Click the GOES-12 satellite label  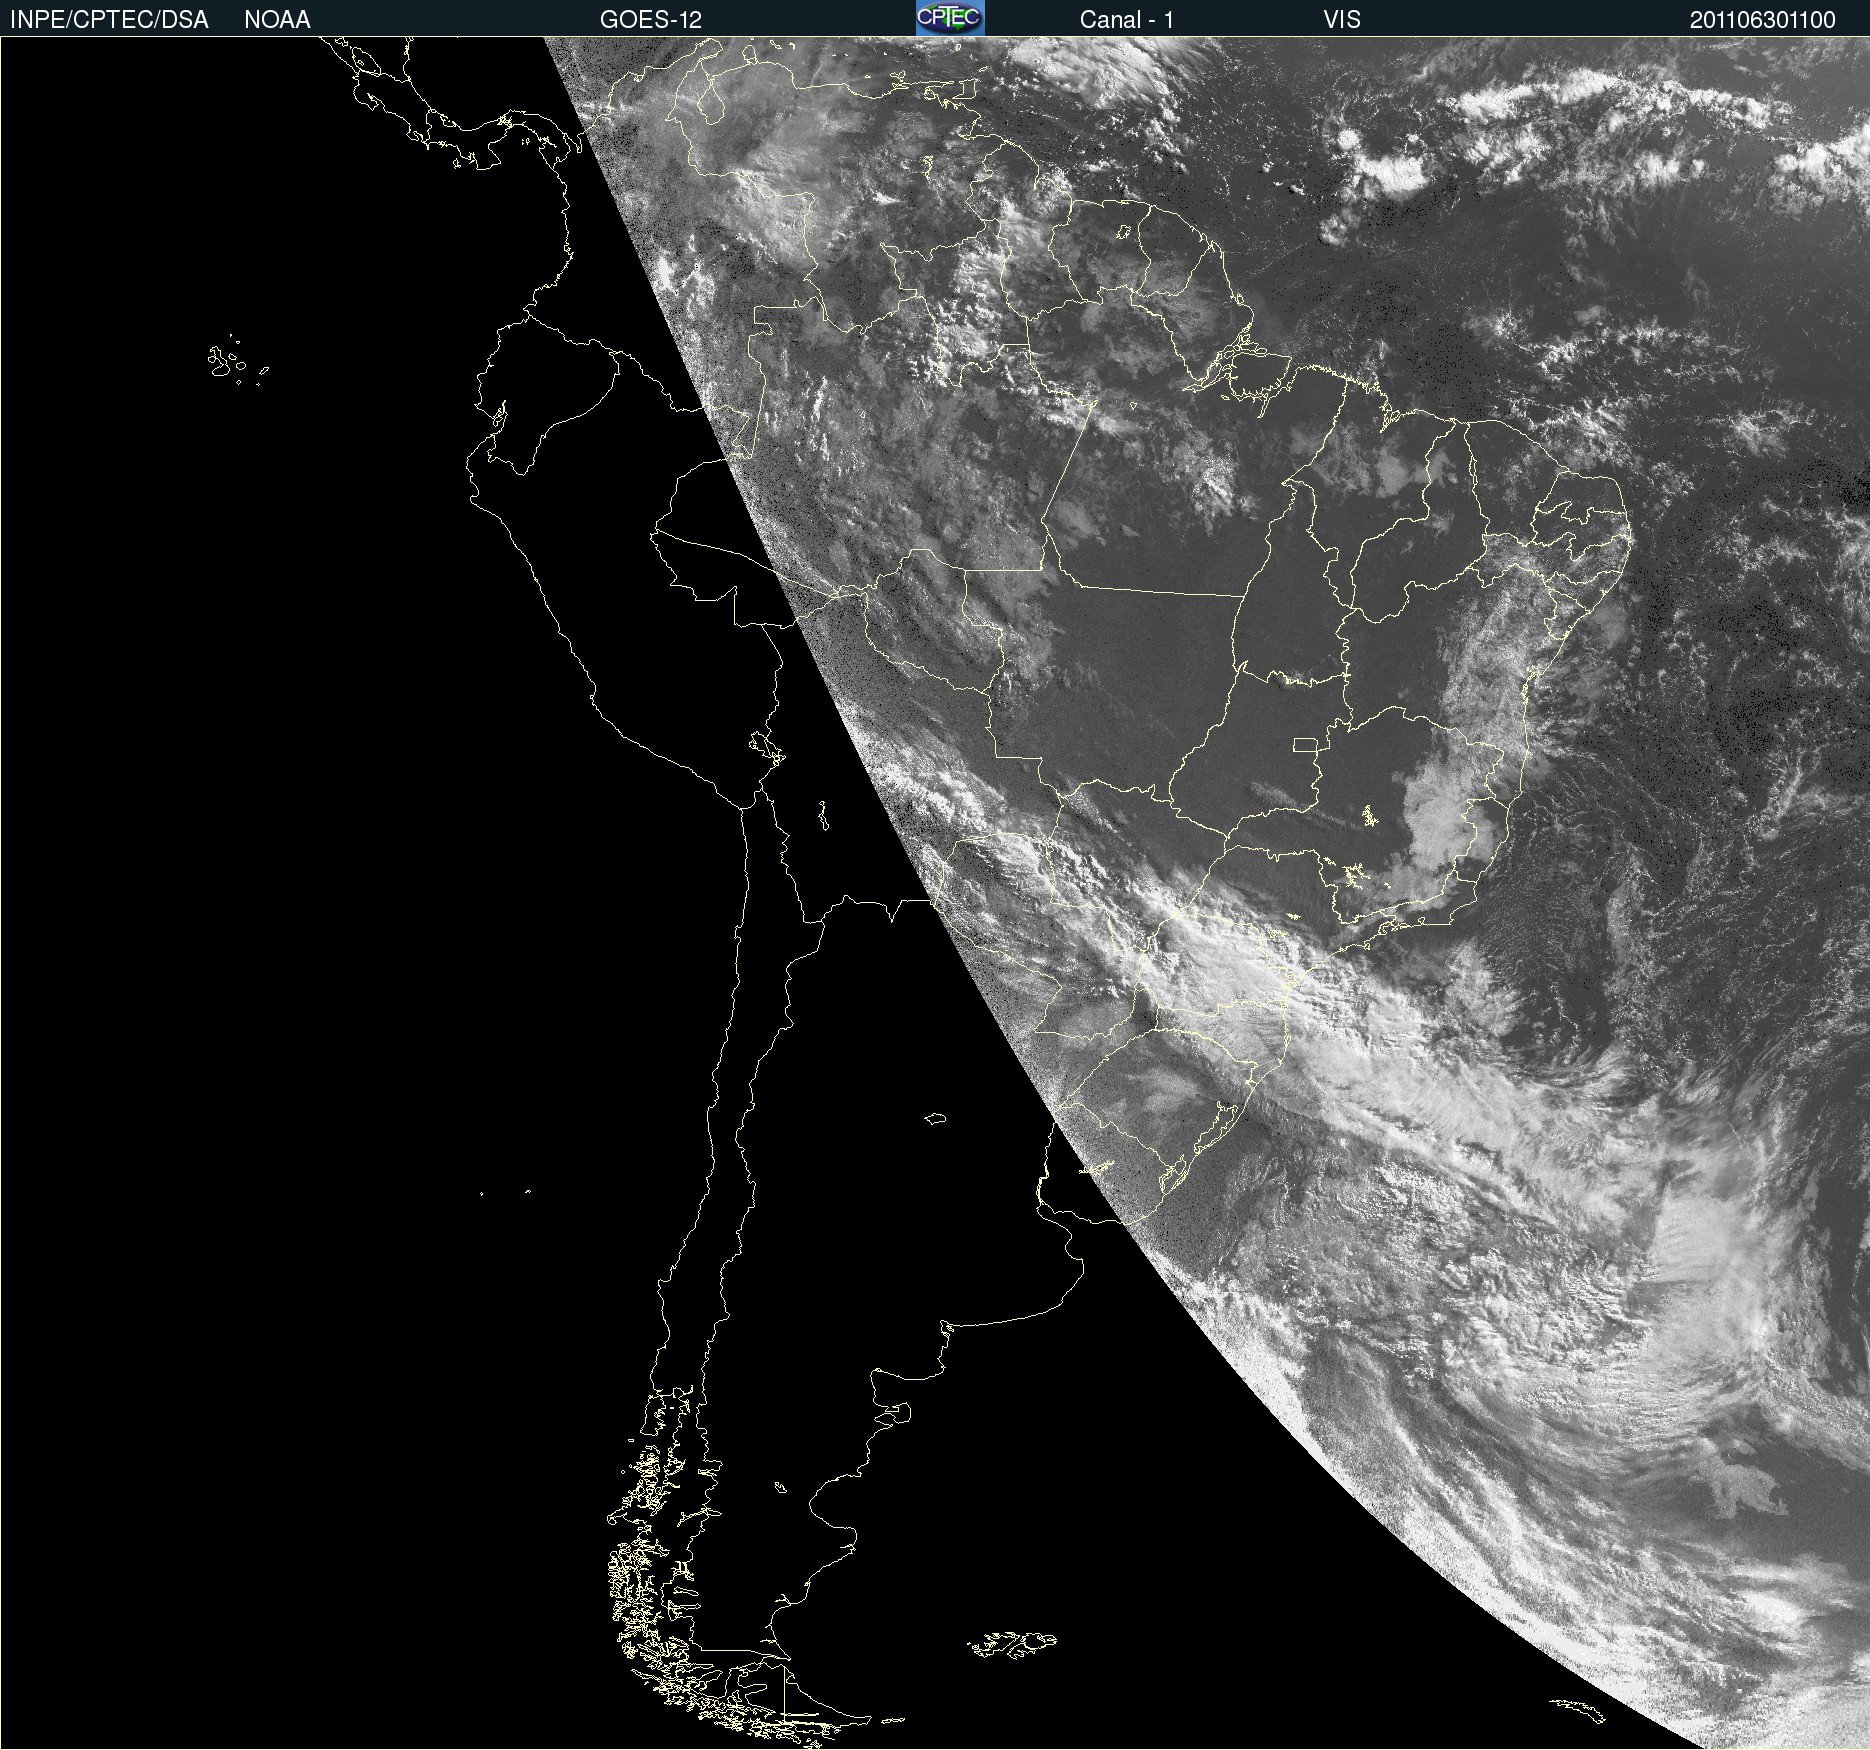point(651,20)
